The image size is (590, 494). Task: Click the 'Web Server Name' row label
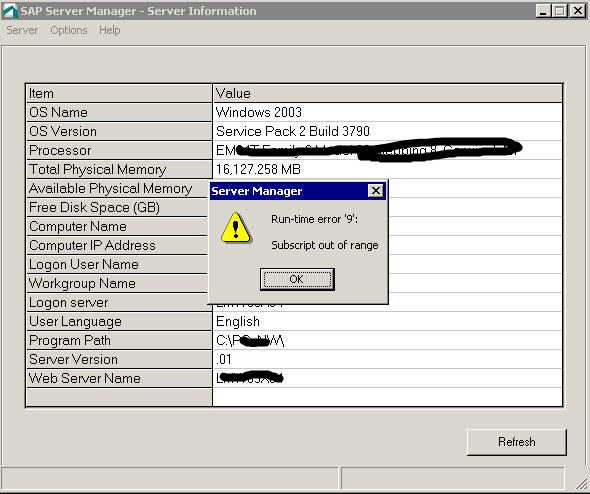(x=119, y=378)
